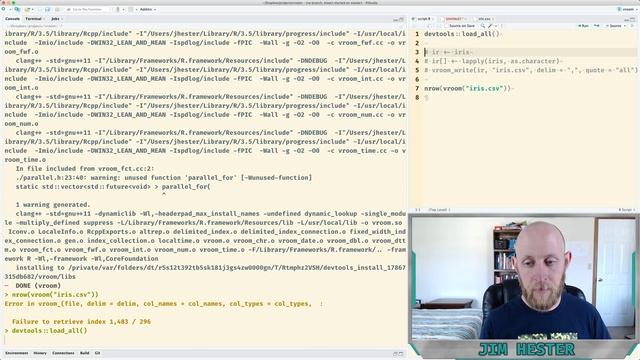Open the Environment tab in bottom pane
Image resolution: width=640 pixels, height=360 pixels.
click(x=17, y=353)
